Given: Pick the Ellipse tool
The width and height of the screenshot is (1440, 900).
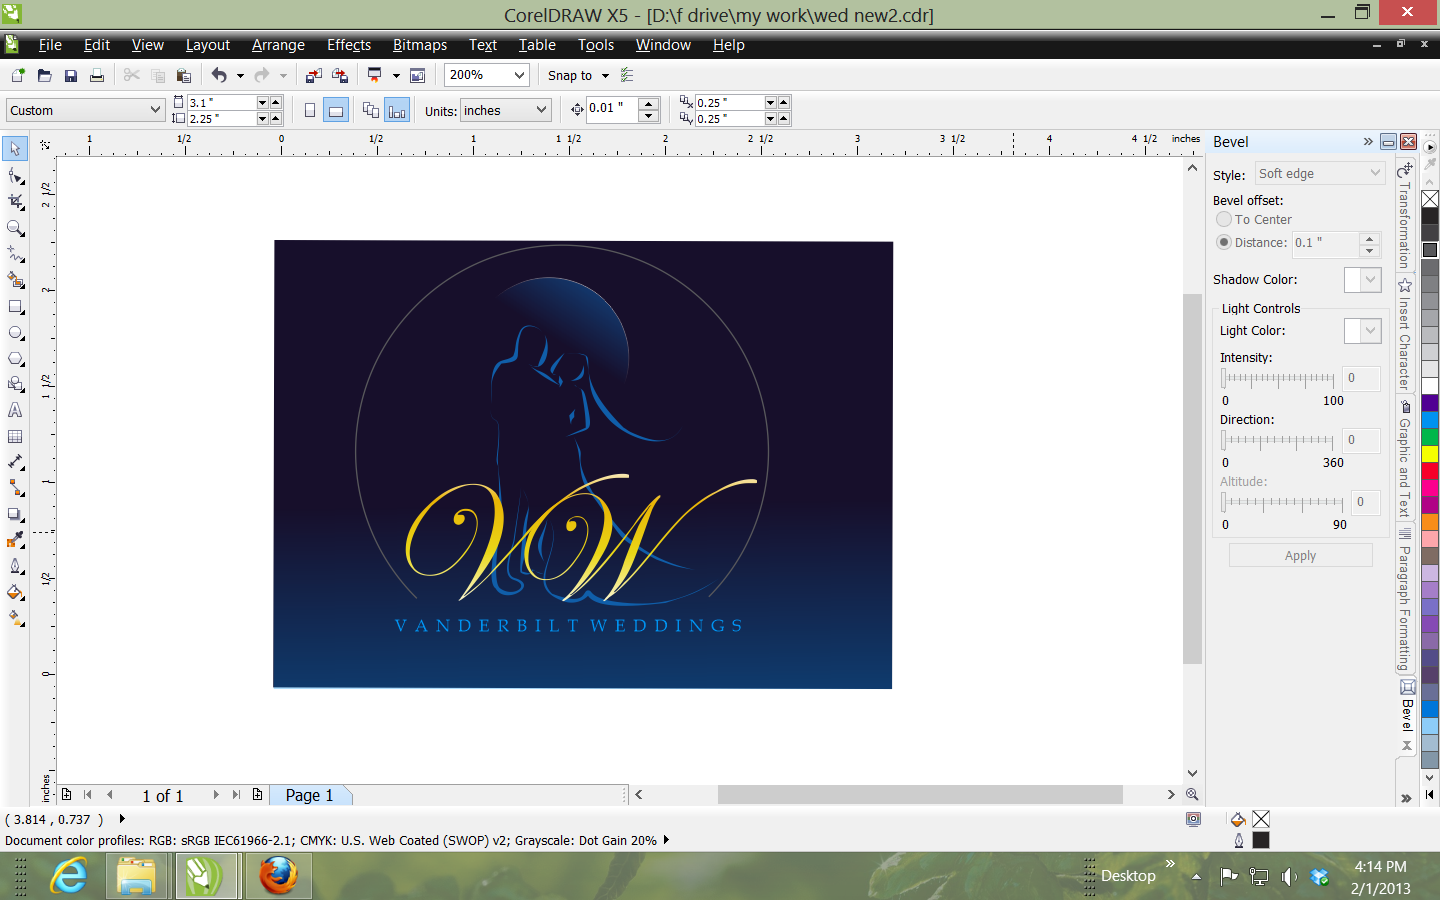Looking at the screenshot, I should pos(16,333).
